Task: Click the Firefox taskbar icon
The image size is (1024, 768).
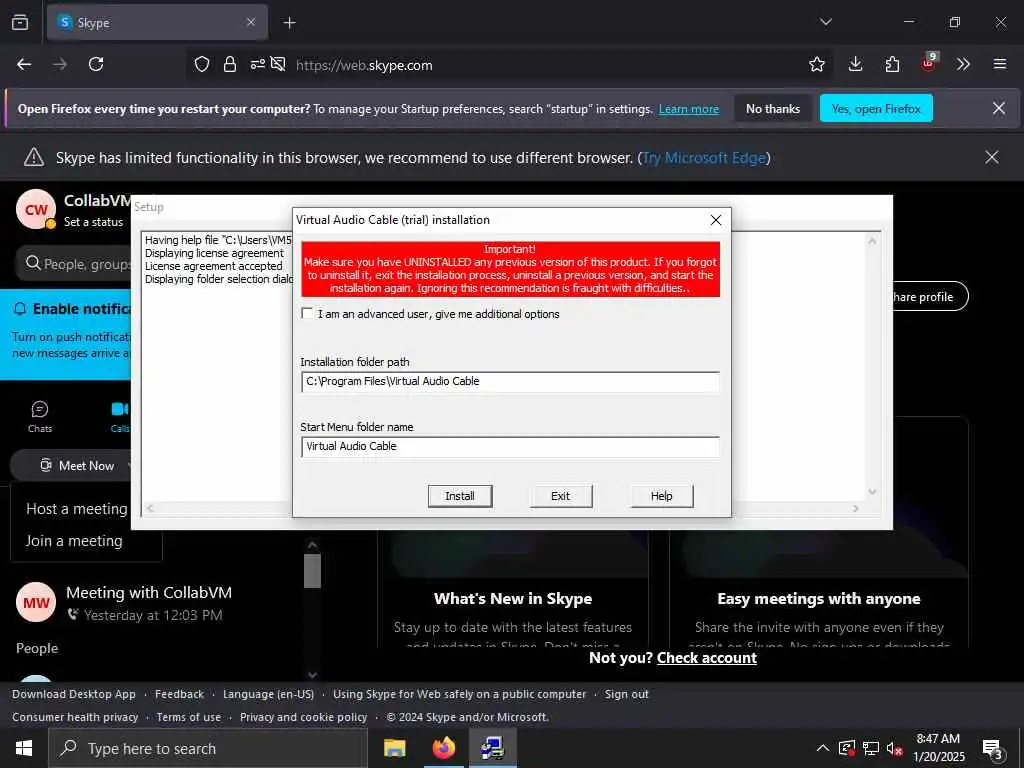Action: [x=444, y=748]
